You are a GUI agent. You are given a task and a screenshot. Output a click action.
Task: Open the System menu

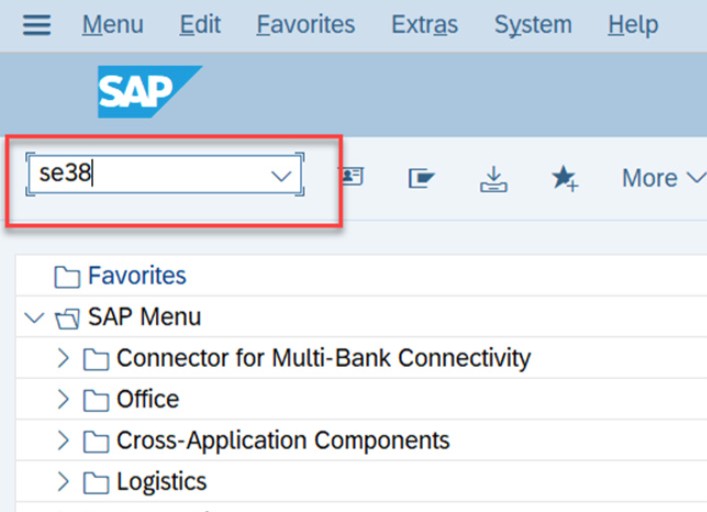pyautogui.click(x=532, y=25)
